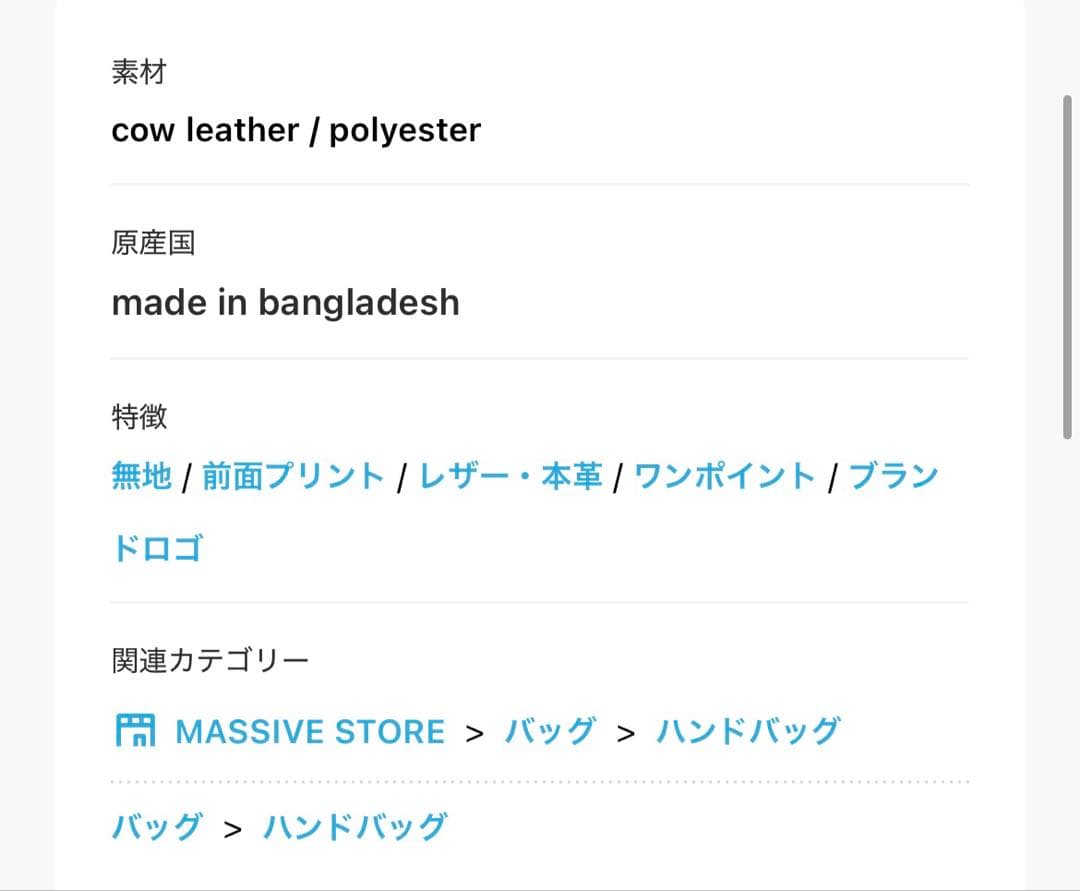
Task: Click the ワンポイント feature tag
Action: tap(725, 476)
